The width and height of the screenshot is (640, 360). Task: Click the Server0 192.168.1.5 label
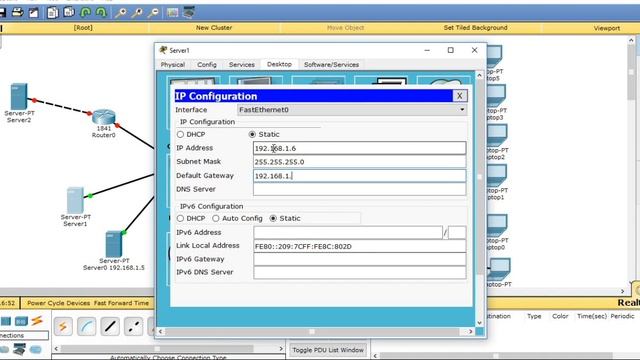pyautogui.click(x=114, y=268)
